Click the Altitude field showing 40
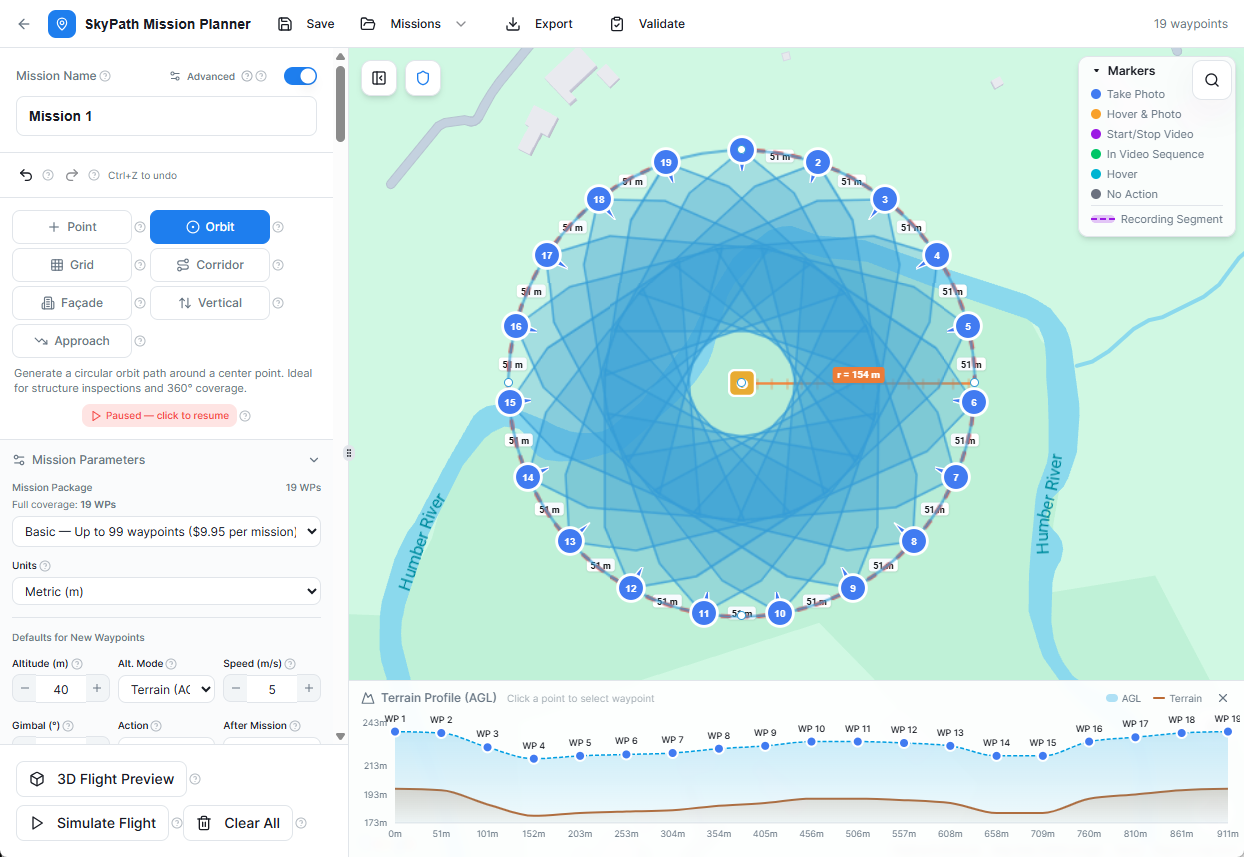The width and height of the screenshot is (1244, 857). coord(61,689)
